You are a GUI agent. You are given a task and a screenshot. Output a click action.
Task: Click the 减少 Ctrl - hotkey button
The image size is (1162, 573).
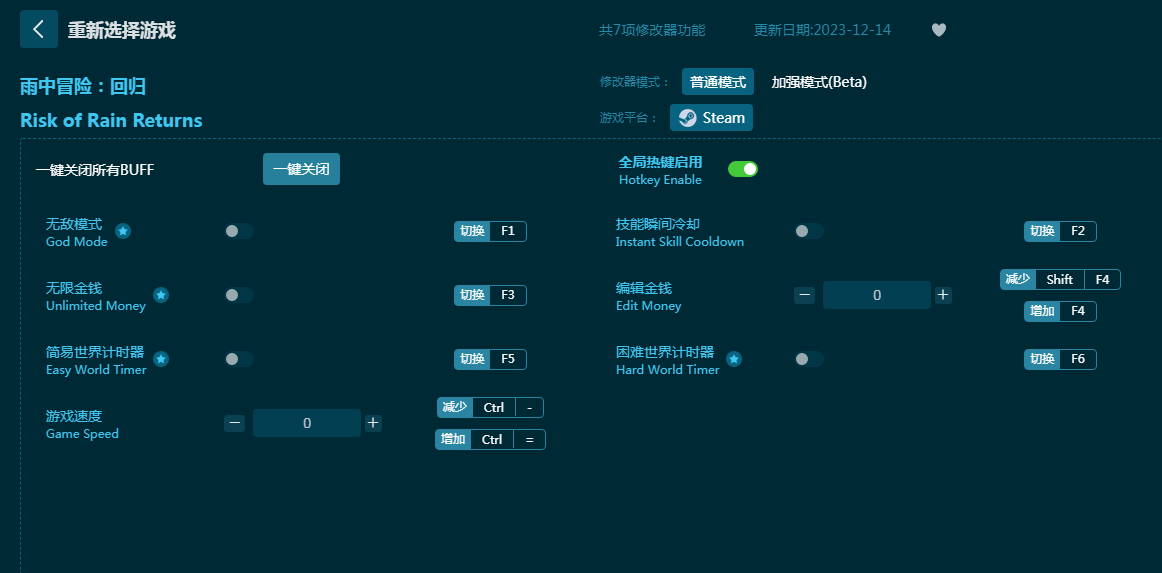click(x=491, y=408)
